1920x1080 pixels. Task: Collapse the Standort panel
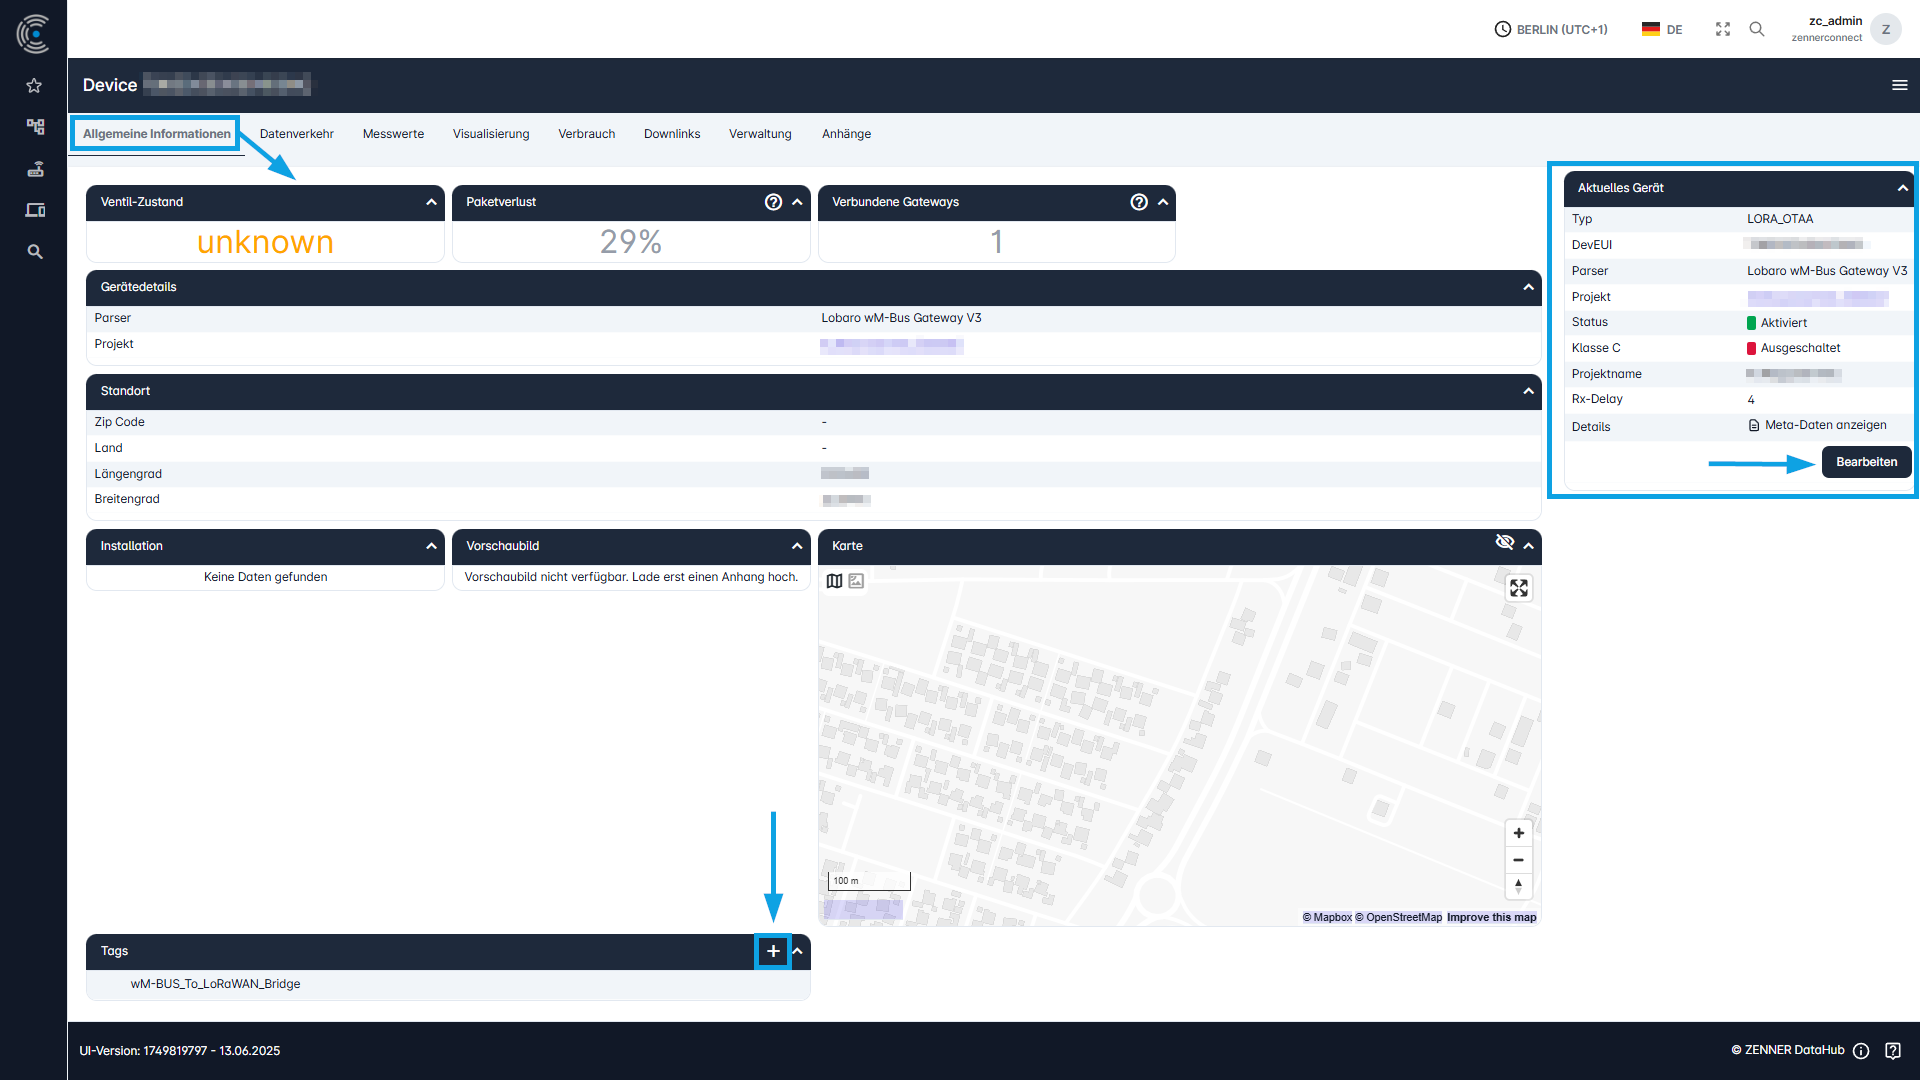coord(1527,391)
